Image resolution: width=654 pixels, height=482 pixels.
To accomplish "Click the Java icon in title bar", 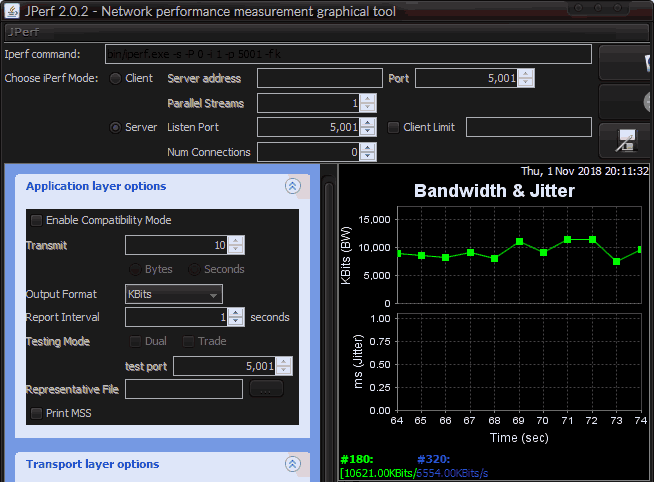I will 11,11.
